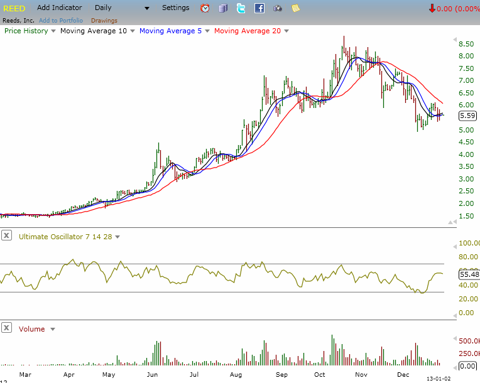Click the Mar month label on time axis
This screenshot has width=480, height=383.
pyautogui.click(x=25, y=374)
